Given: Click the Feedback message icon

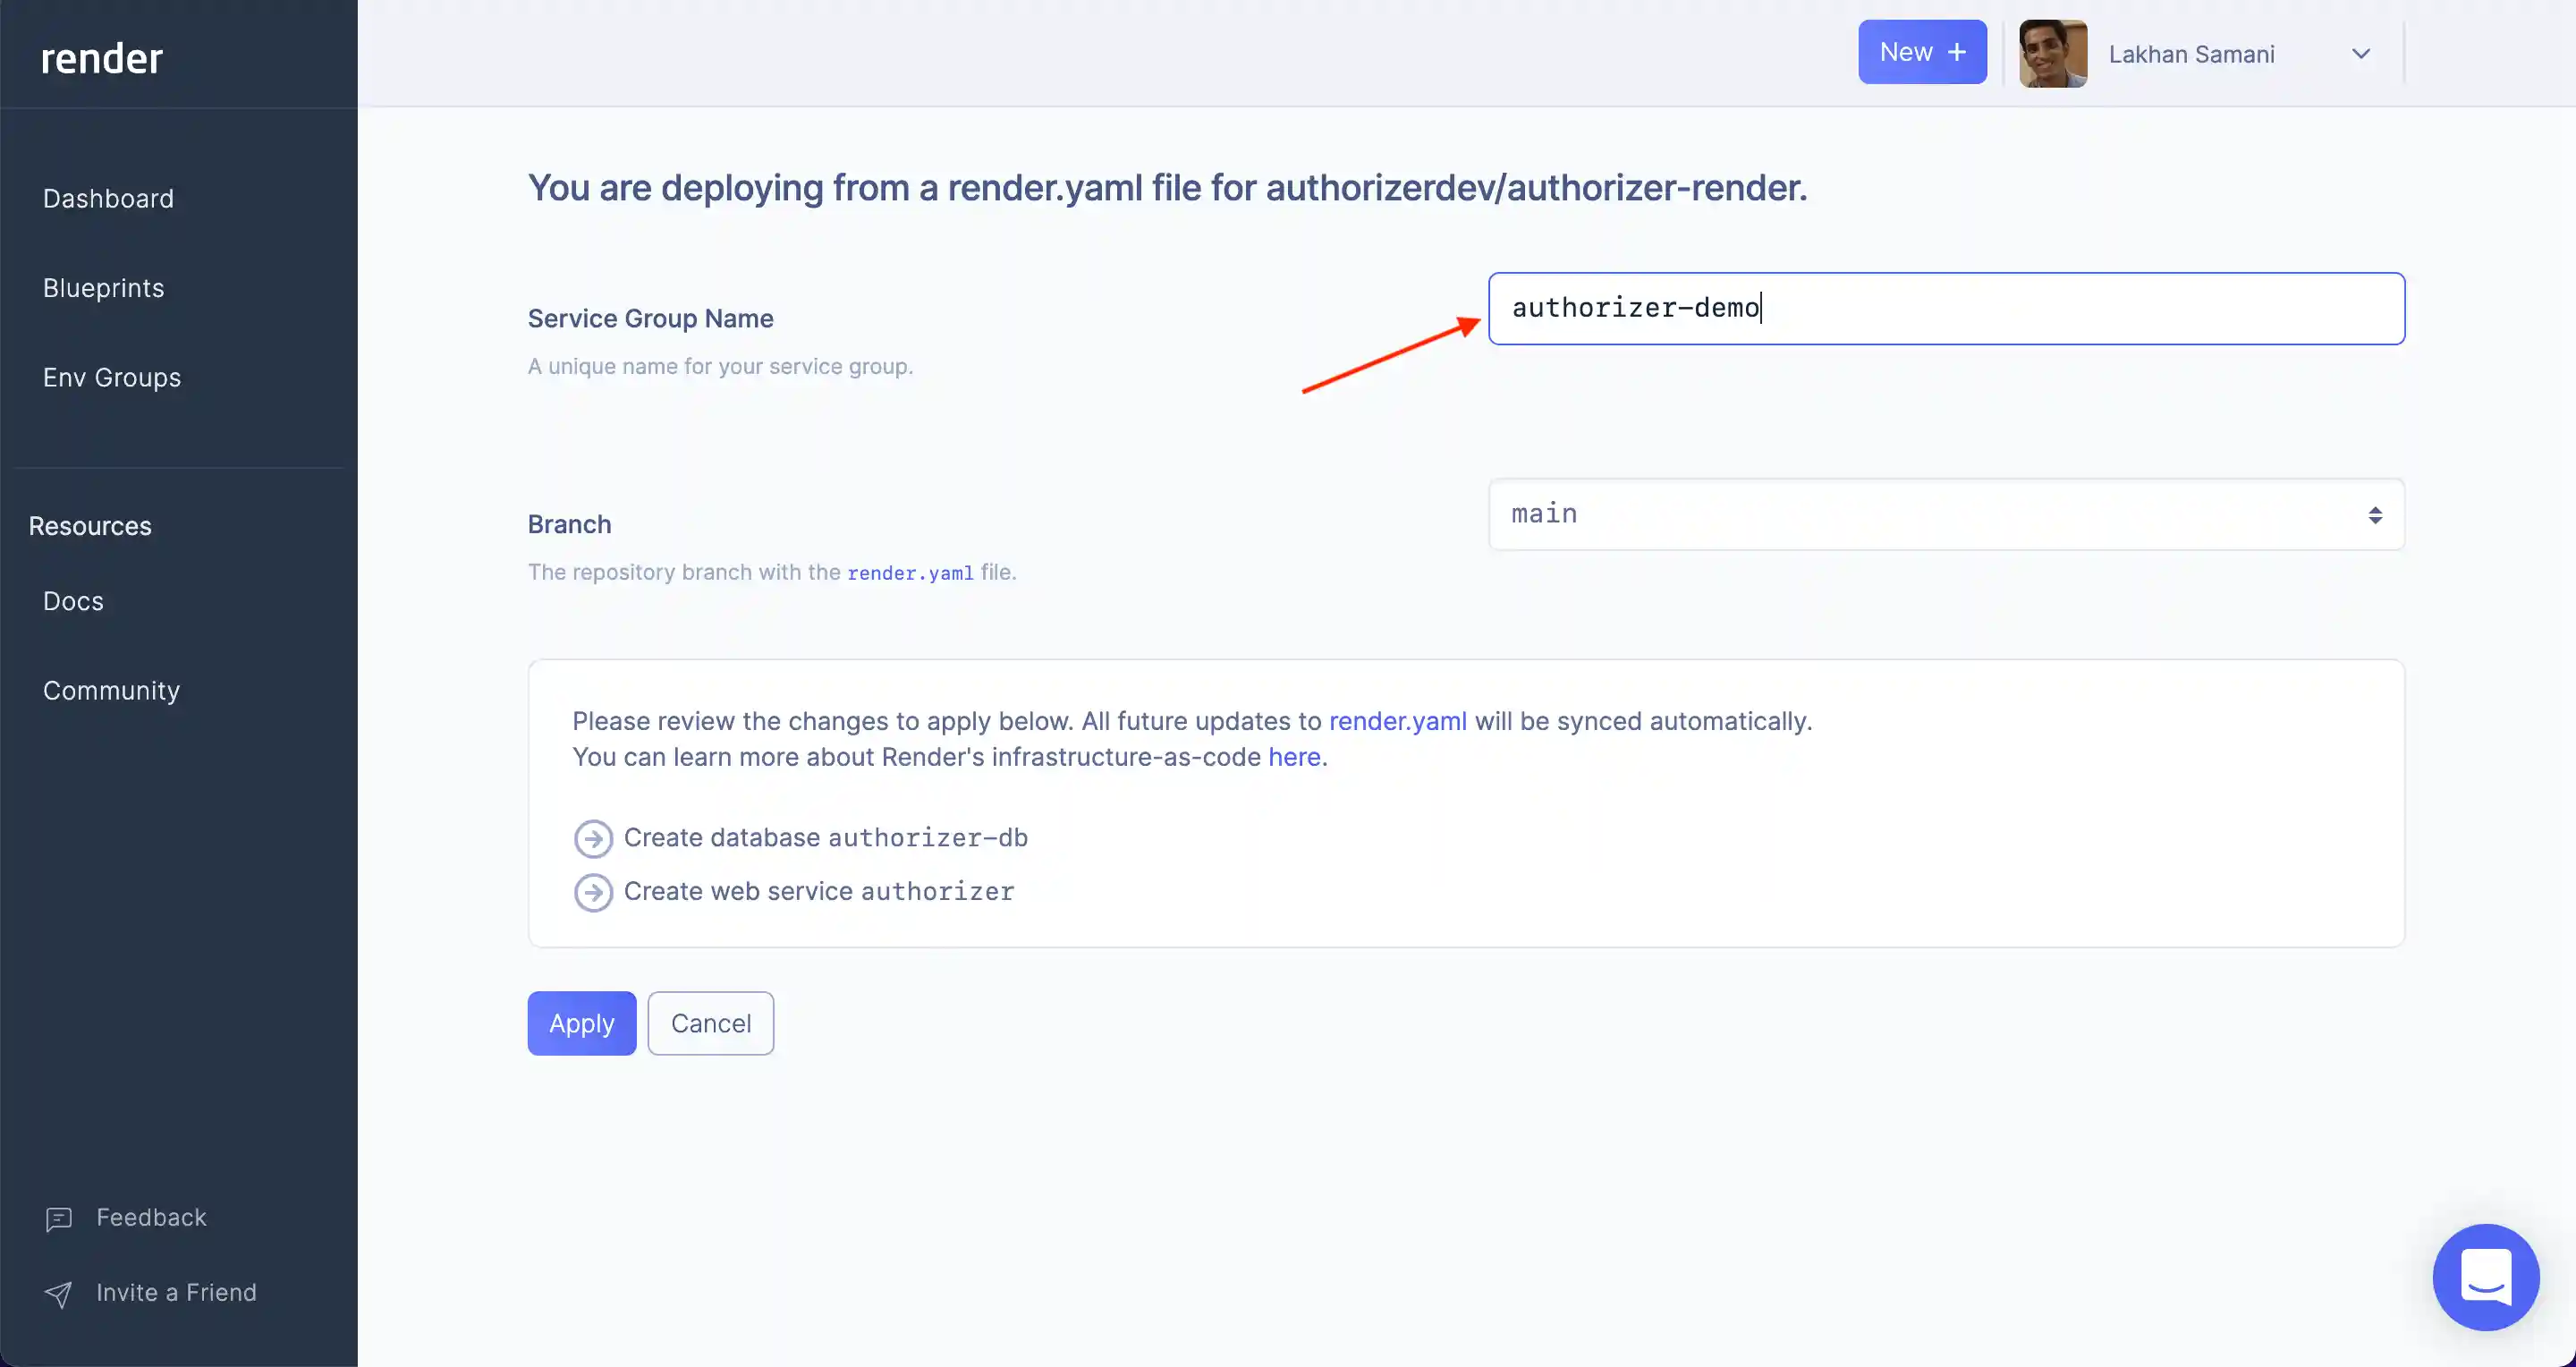Looking at the screenshot, I should (58, 1218).
